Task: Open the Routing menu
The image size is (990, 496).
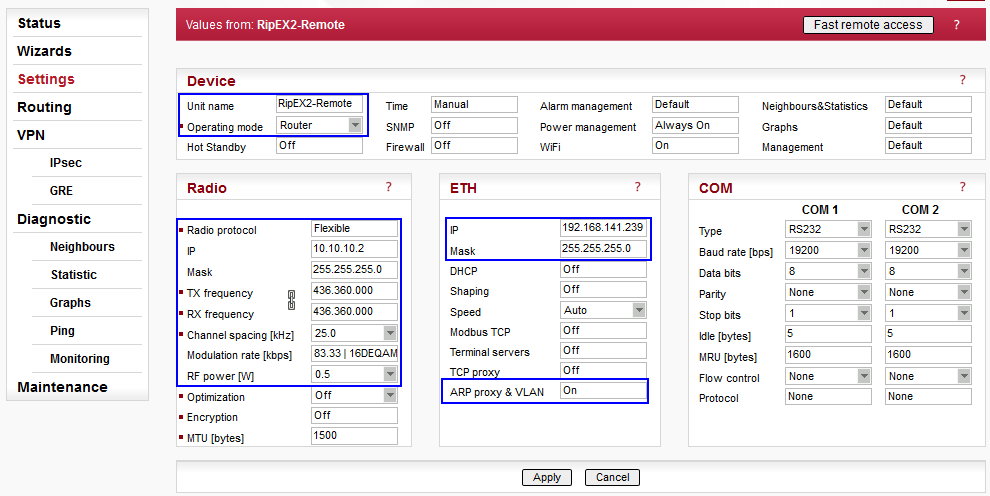Action: (x=44, y=107)
